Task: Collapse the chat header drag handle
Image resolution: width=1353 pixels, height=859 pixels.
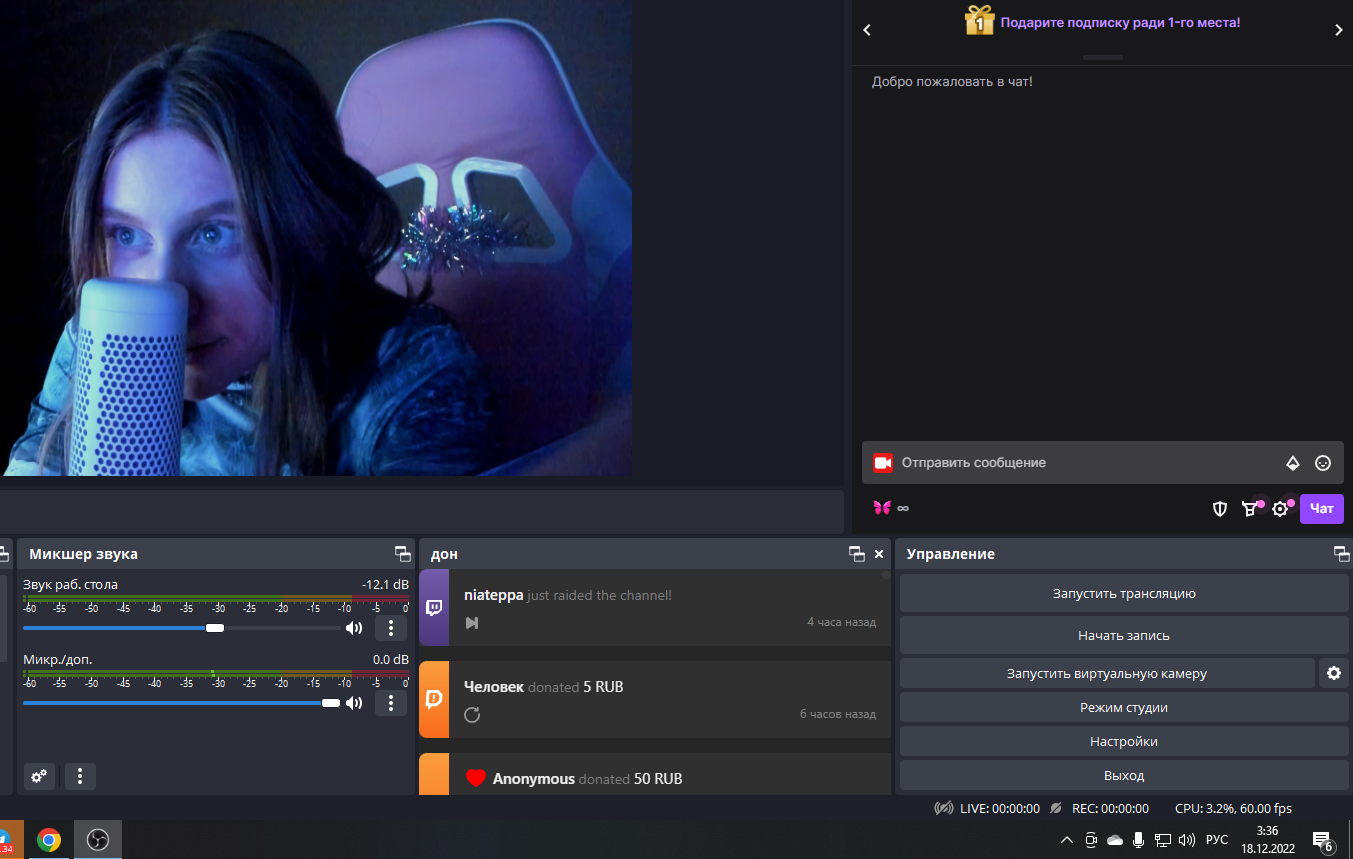Action: [x=1103, y=57]
